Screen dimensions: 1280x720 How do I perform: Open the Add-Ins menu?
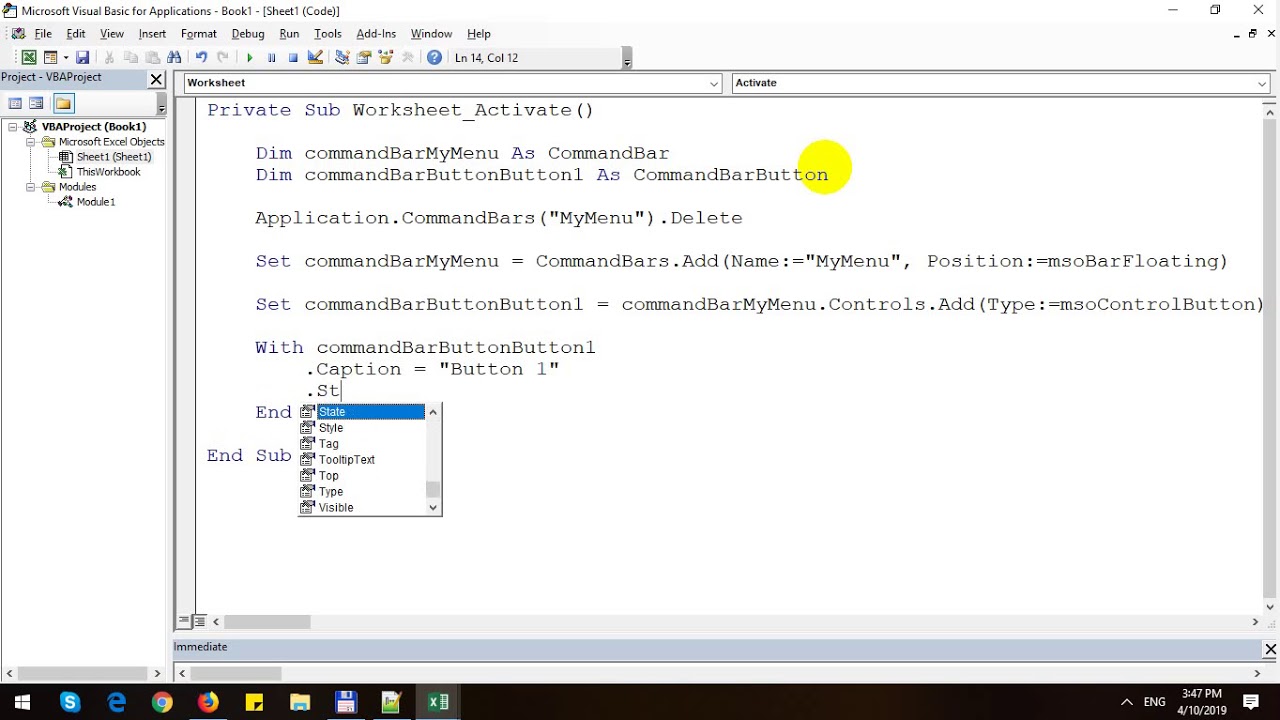pos(376,34)
